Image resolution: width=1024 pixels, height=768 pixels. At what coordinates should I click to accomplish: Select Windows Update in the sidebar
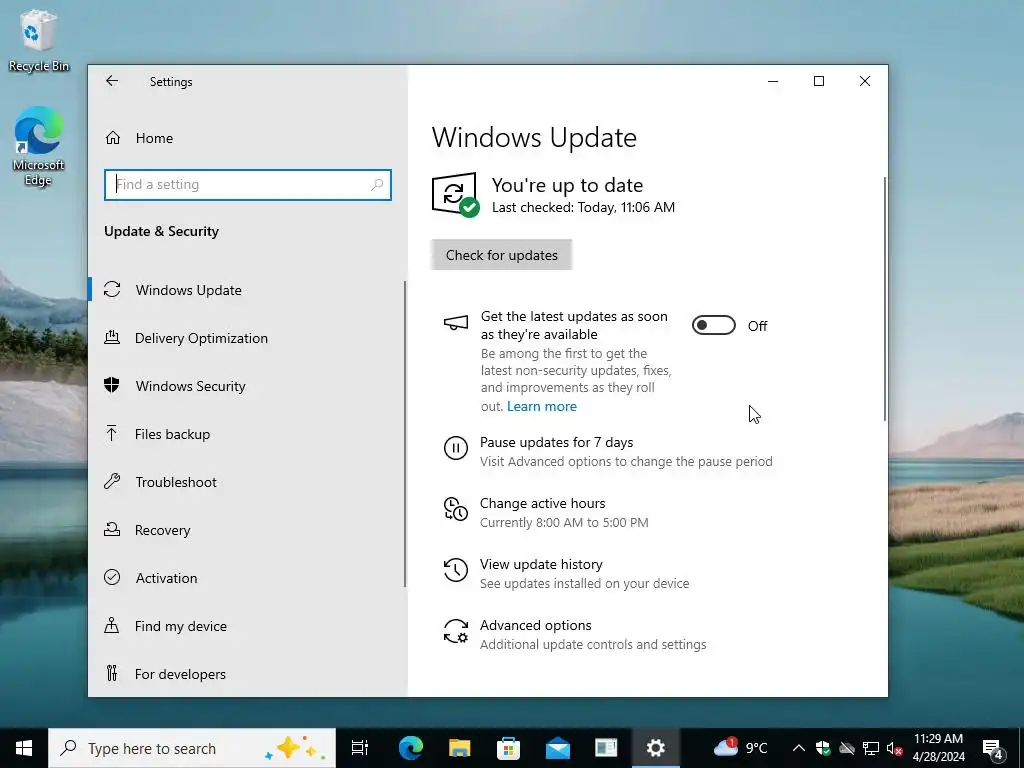[x=247, y=289]
